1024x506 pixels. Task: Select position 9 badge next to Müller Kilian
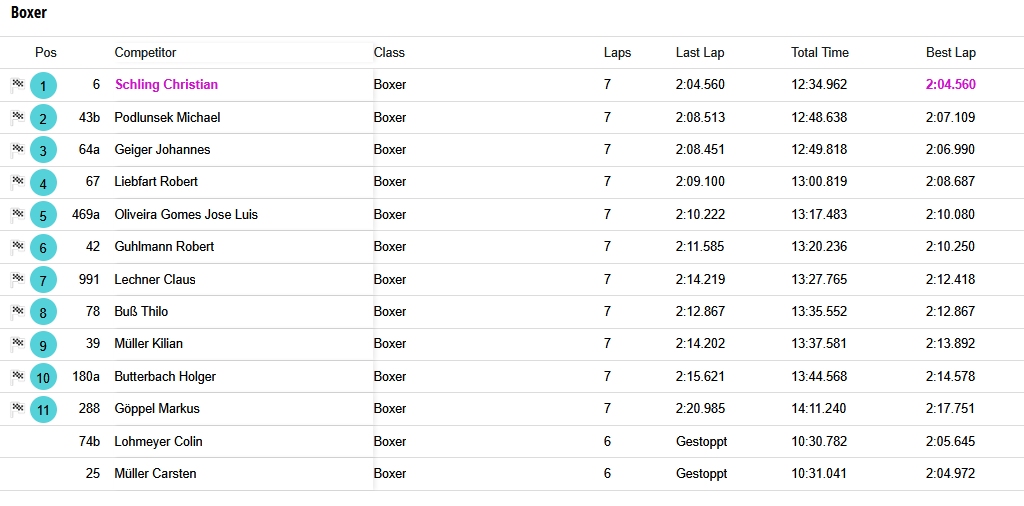(x=43, y=345)
